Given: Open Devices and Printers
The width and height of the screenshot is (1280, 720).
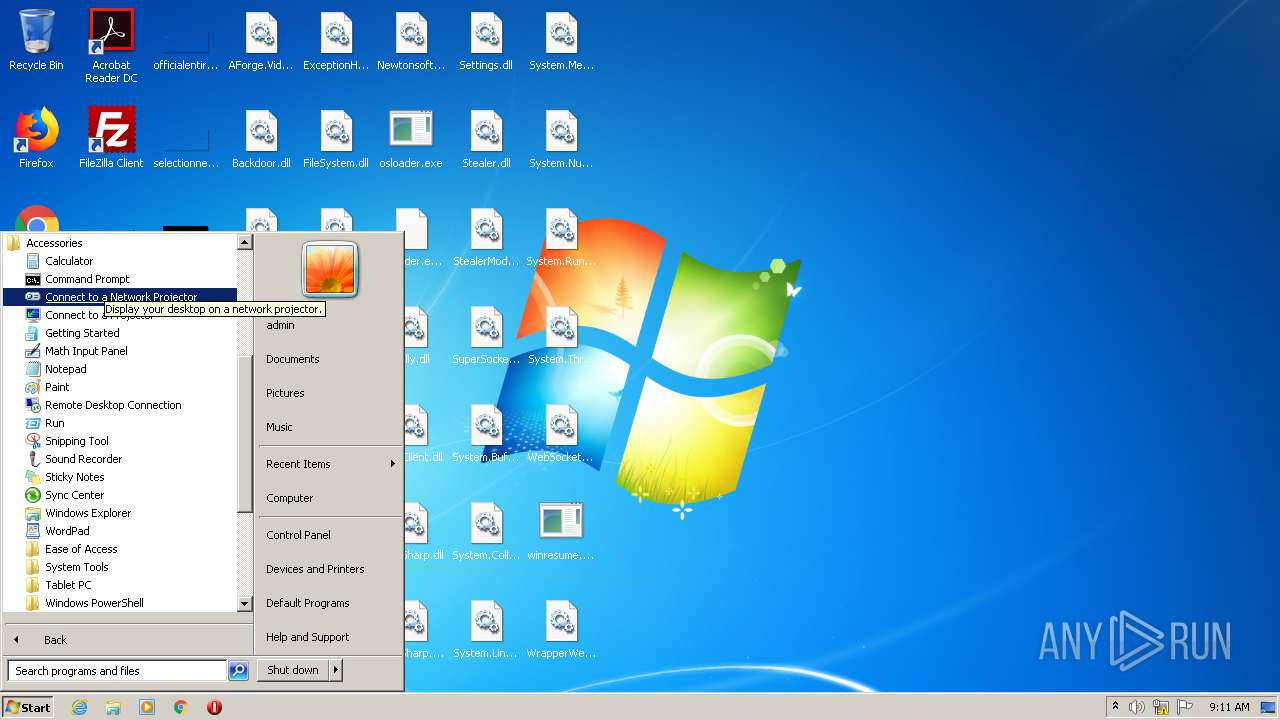Looking at the screenshot, I should pyautogui.click(x=330, y=569).
